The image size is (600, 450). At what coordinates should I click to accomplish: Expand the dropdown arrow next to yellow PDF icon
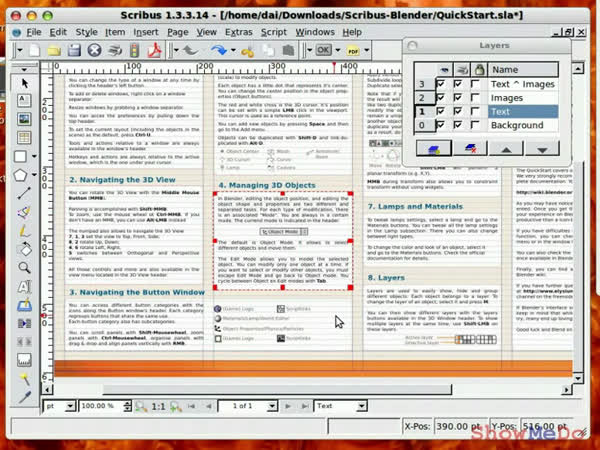coord(367,50)
